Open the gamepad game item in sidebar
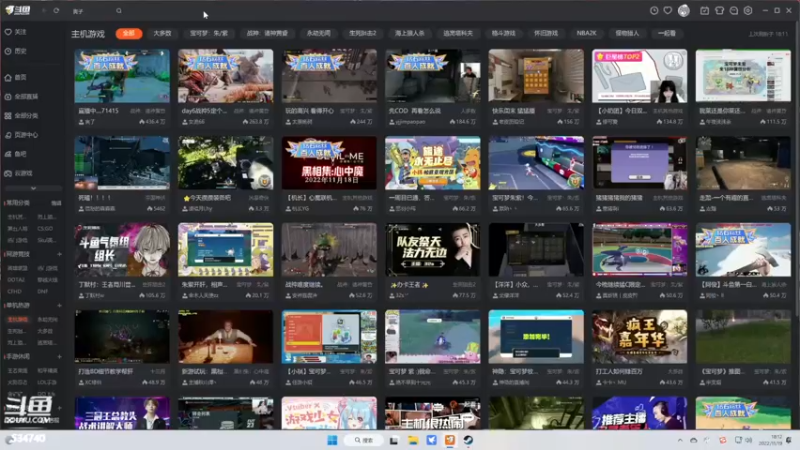 [x=18, y=173]
